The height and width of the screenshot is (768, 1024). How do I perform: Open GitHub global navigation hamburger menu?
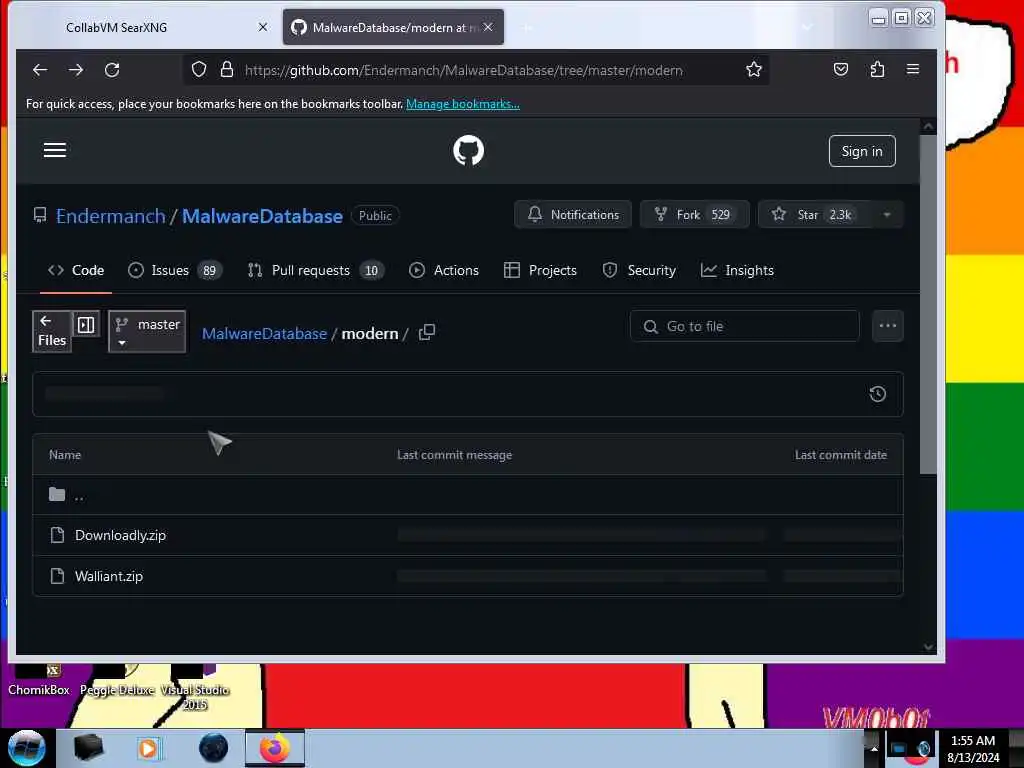pos(55,150)
